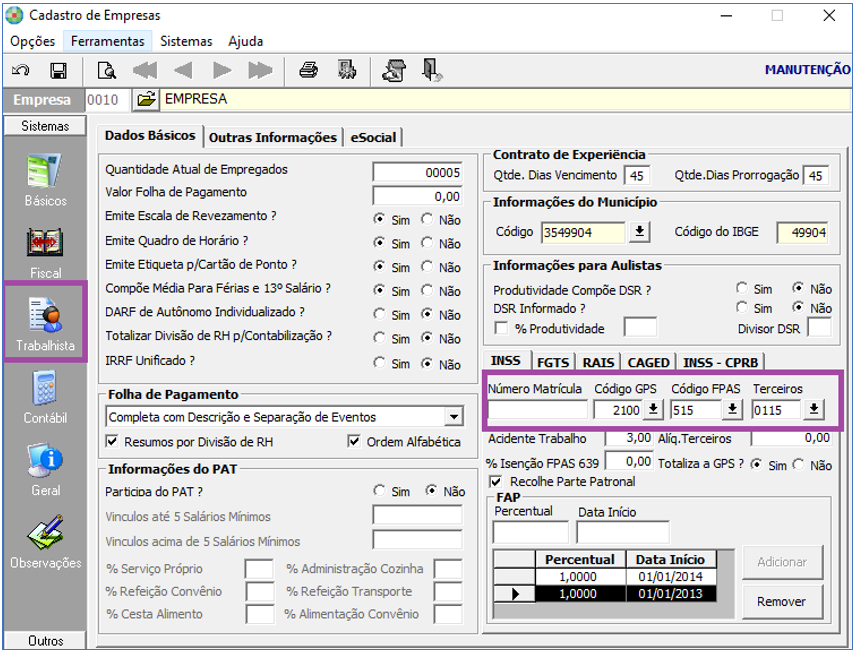853x651 pixels.
Task: Open the search magnifier document icon
Action: point(107,71)
